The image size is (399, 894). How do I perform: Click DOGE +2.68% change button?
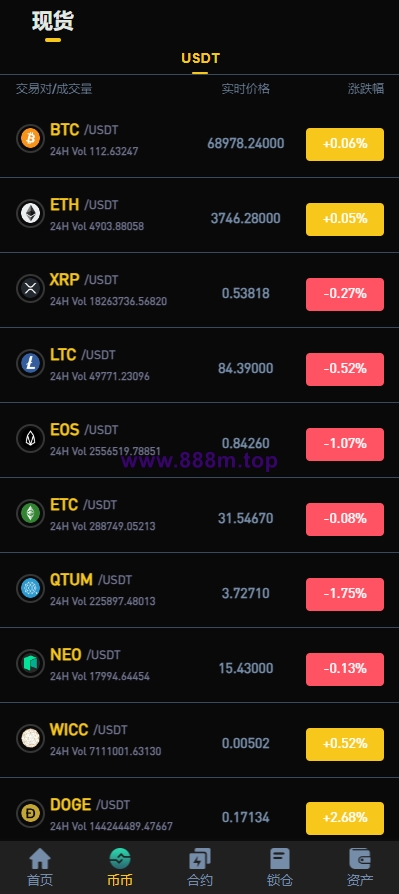[x=345, y=818]
